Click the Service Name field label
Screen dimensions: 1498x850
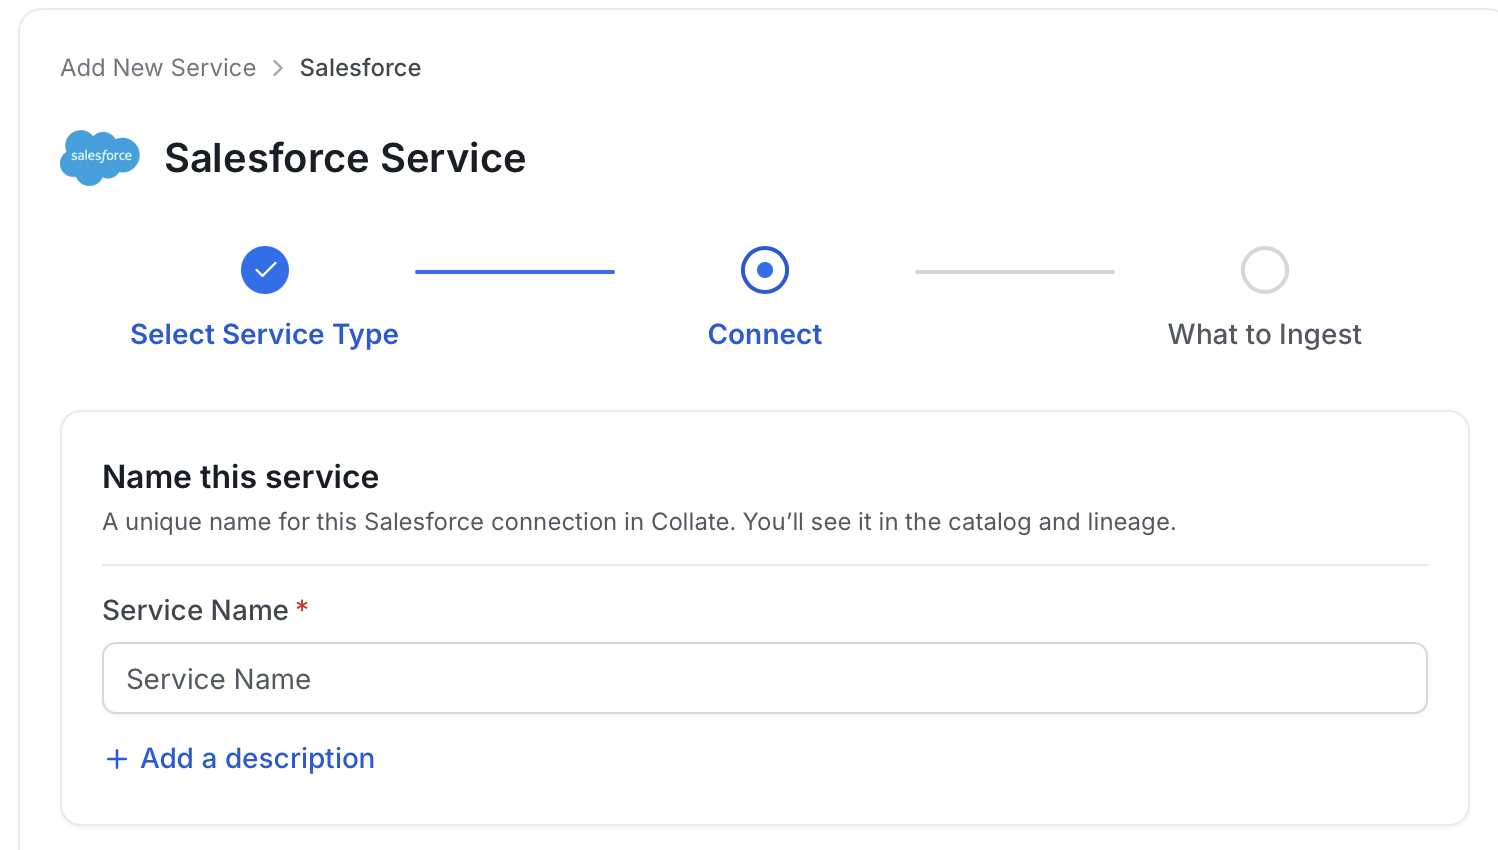point(195,610)
